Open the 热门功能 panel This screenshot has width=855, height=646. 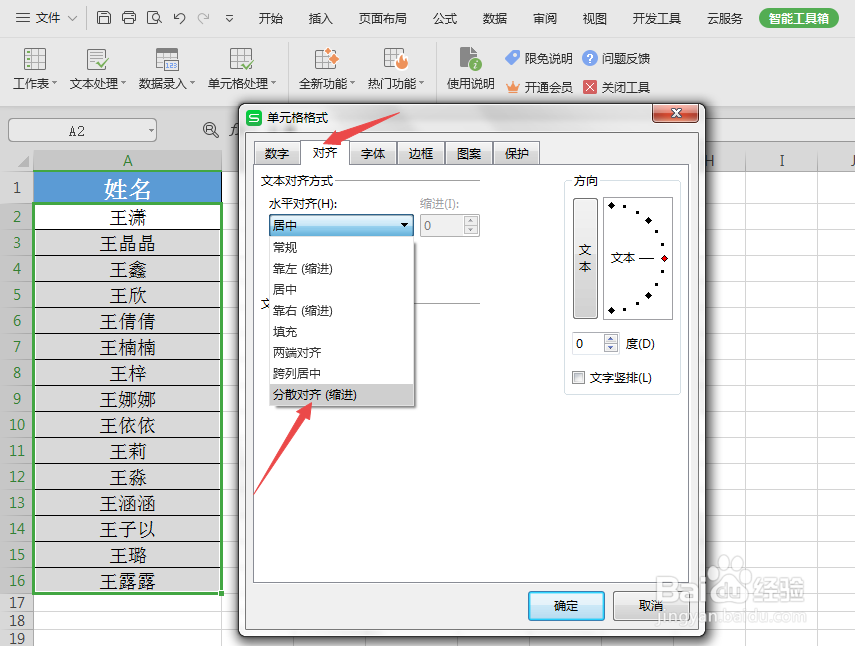pyautogui.click(x=394, y=68)
